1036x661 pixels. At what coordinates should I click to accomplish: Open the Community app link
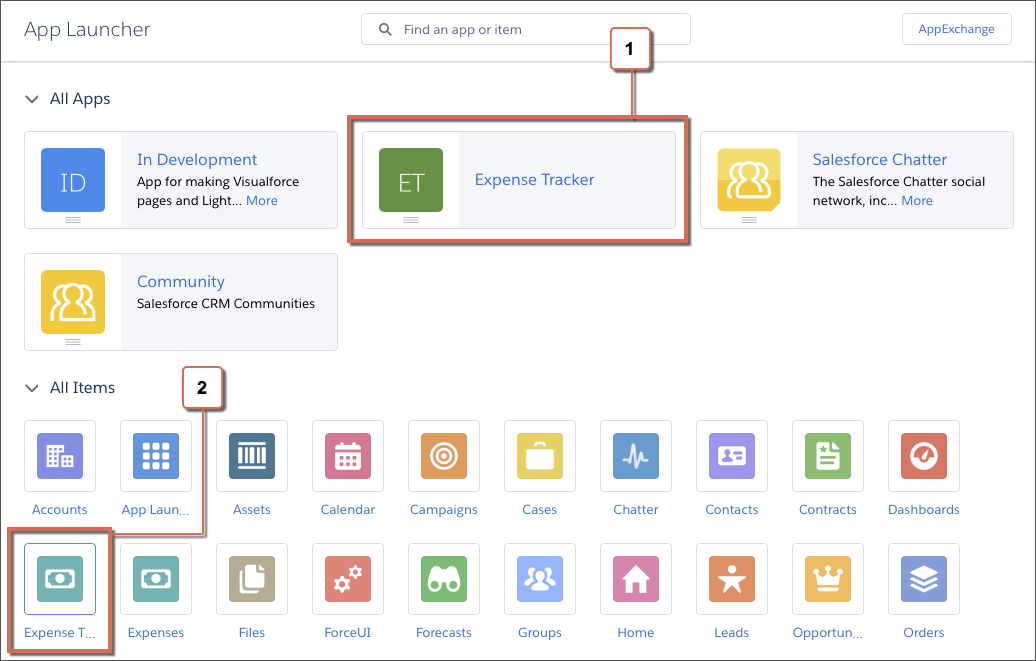(x=181, y=282)
